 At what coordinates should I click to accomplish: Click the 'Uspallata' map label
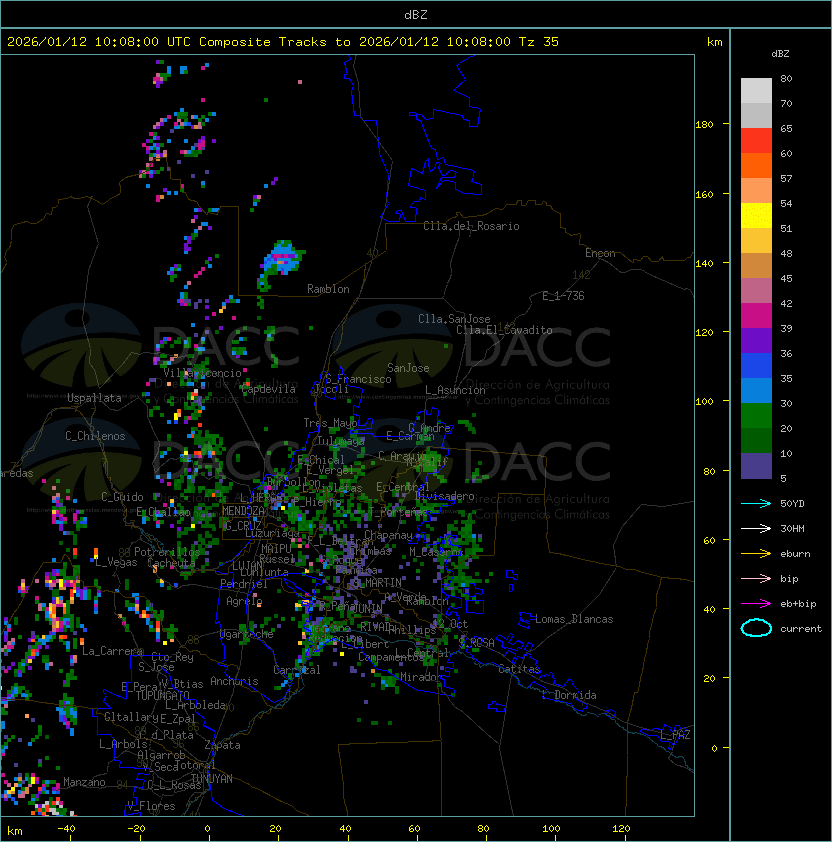click(94, 398)
